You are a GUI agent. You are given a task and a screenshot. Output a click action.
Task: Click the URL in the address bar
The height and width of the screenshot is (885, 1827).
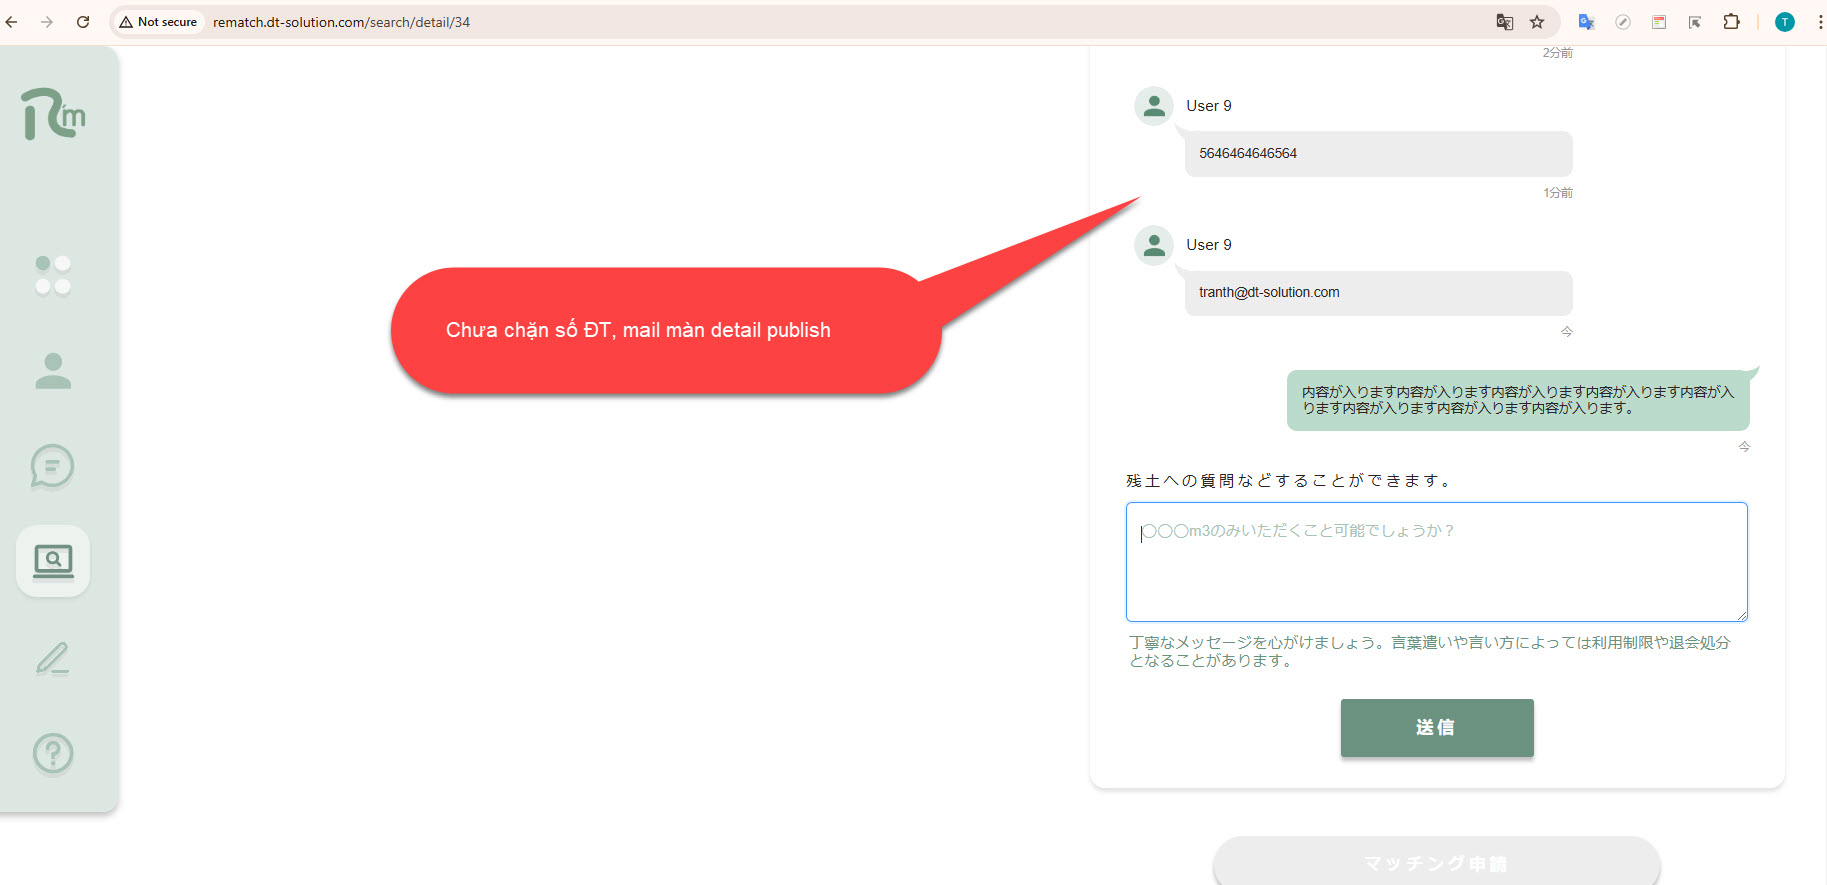point(341,22)
